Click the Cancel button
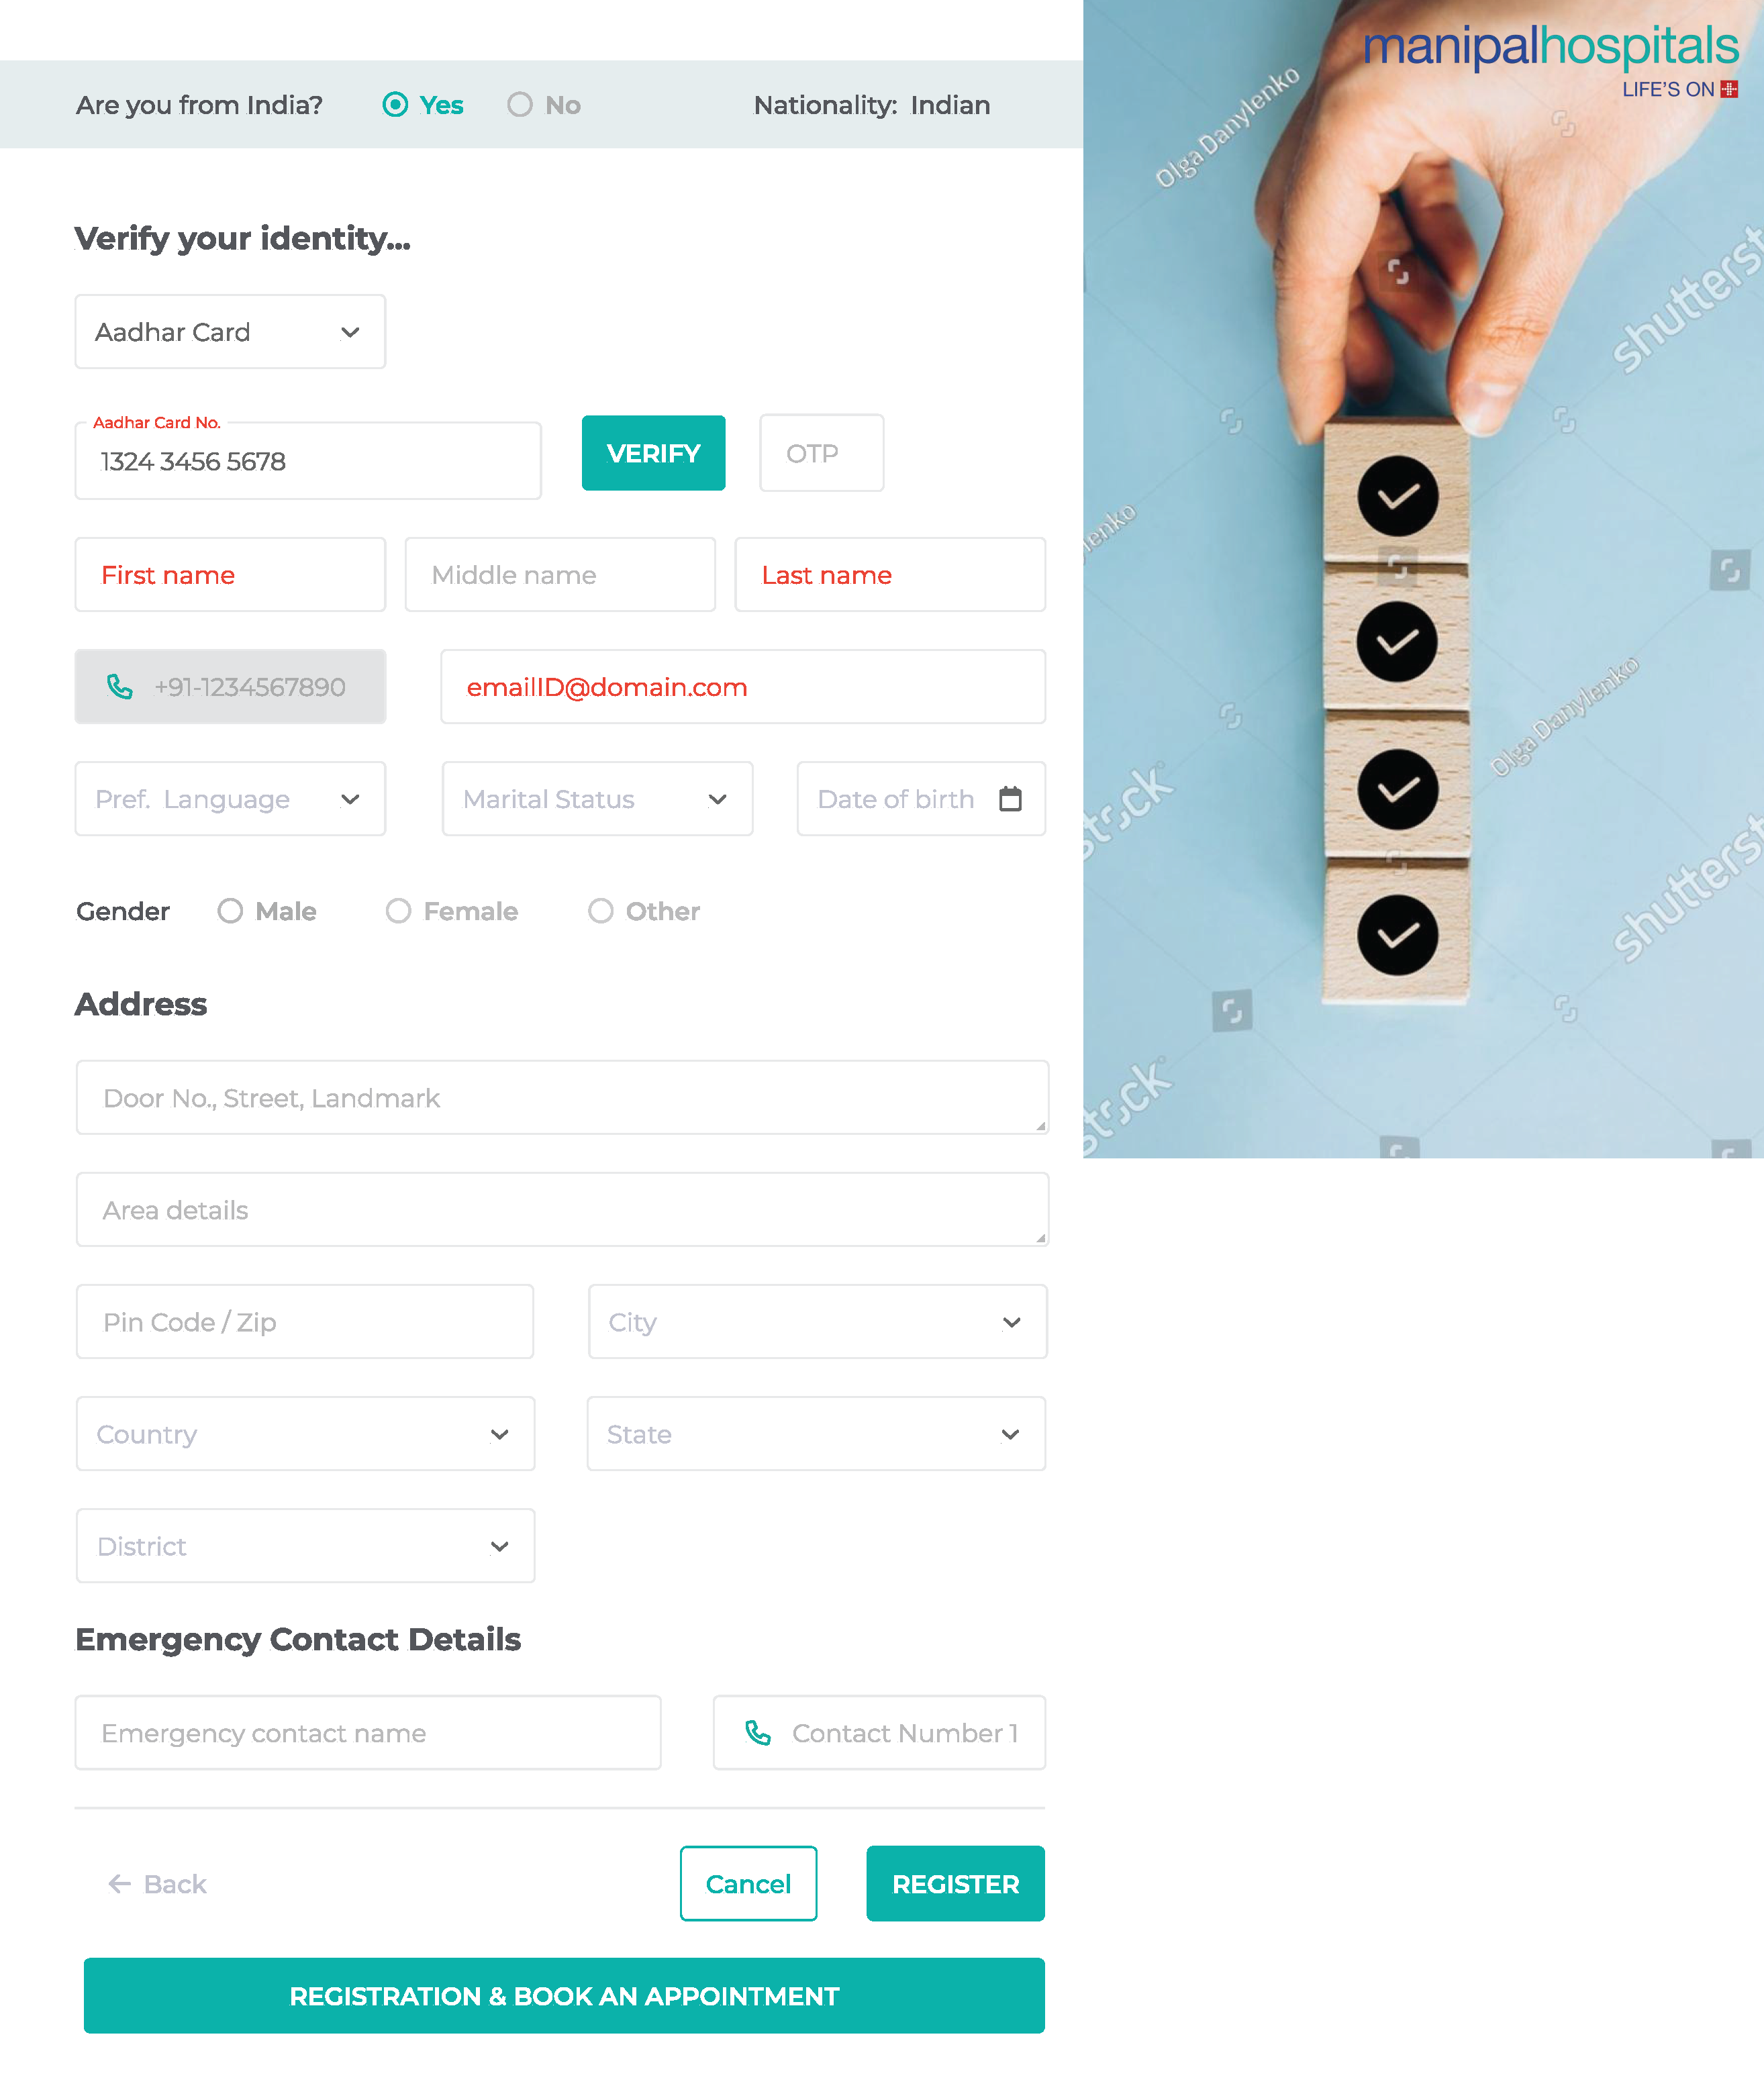 [x=748, y=1884]
